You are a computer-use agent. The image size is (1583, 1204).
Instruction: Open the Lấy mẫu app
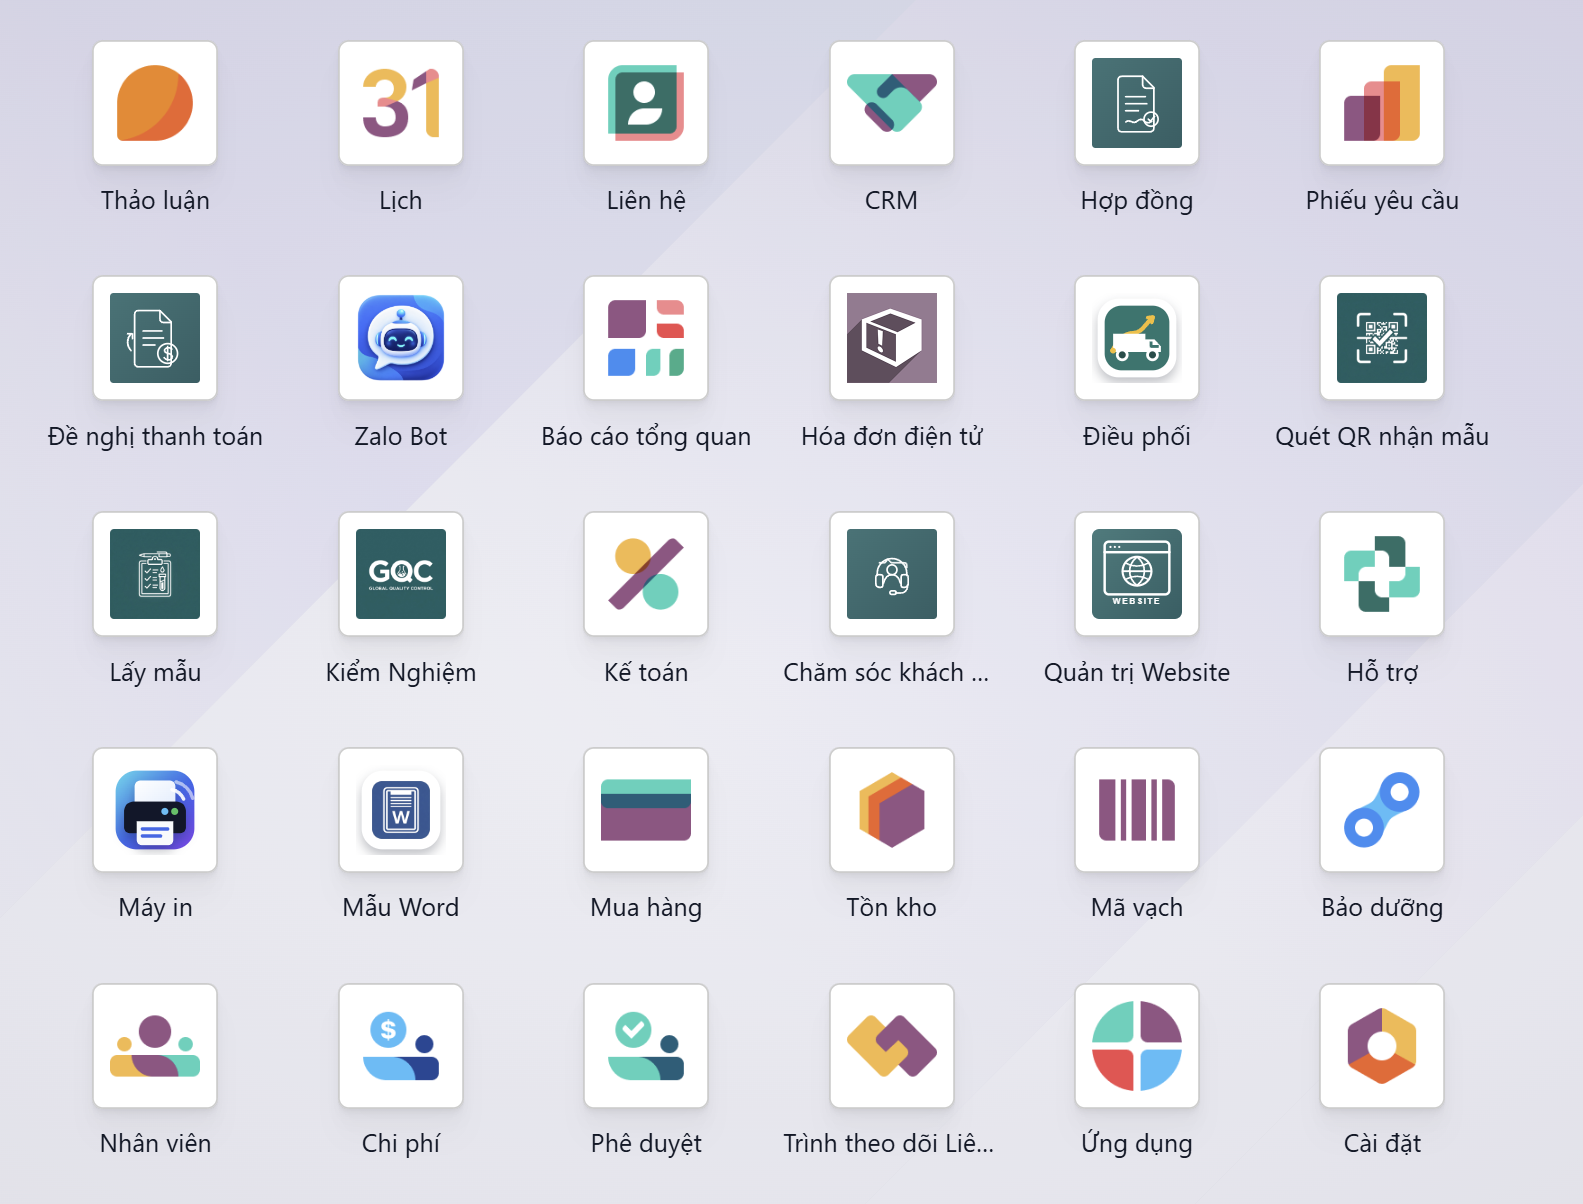tap(155, 574)
